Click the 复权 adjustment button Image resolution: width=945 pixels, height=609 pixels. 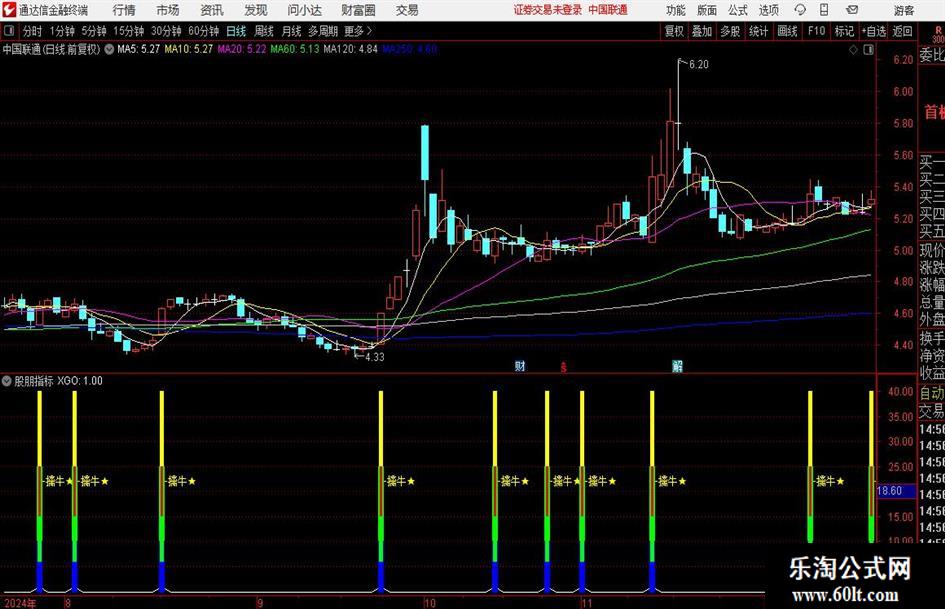[674, 31]
